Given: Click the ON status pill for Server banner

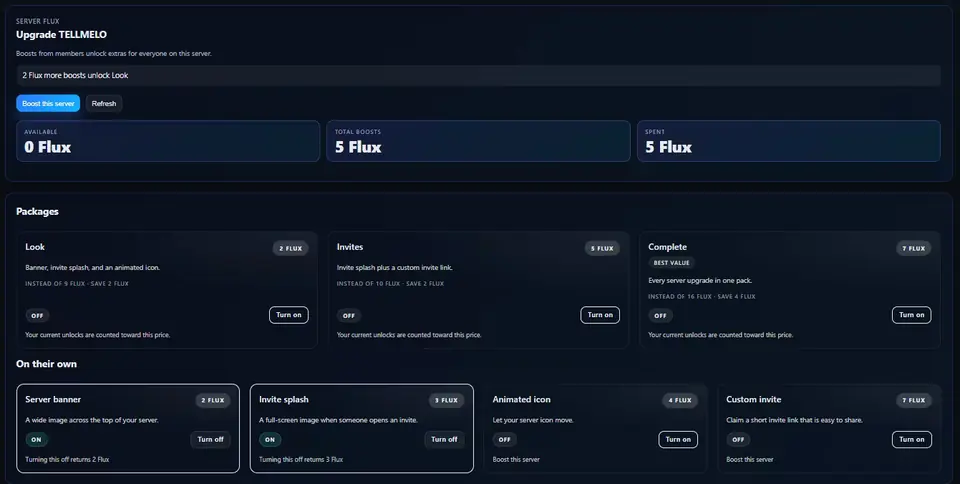Looking at the screenshot, I should point(37,439).
